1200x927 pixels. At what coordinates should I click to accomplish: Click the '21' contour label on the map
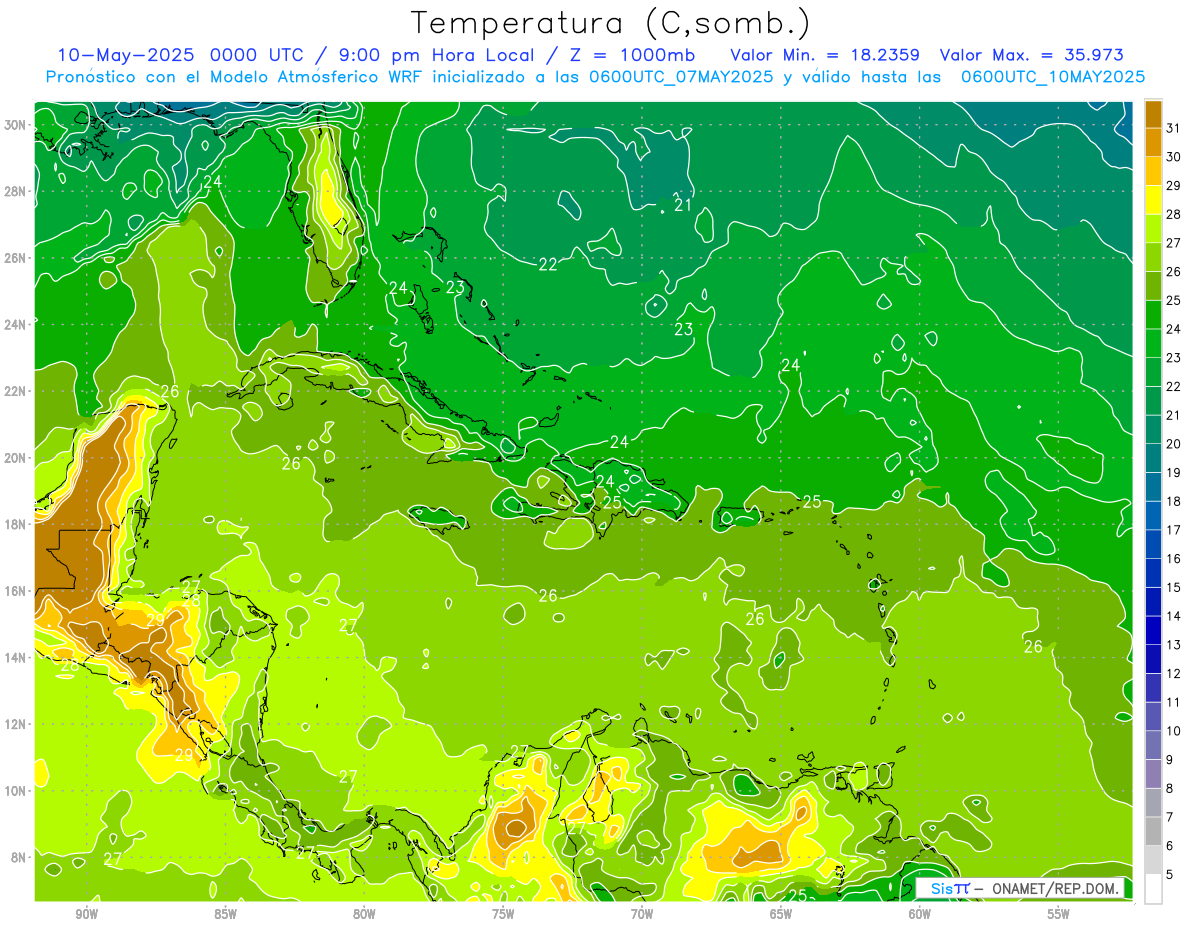point(683,205)
